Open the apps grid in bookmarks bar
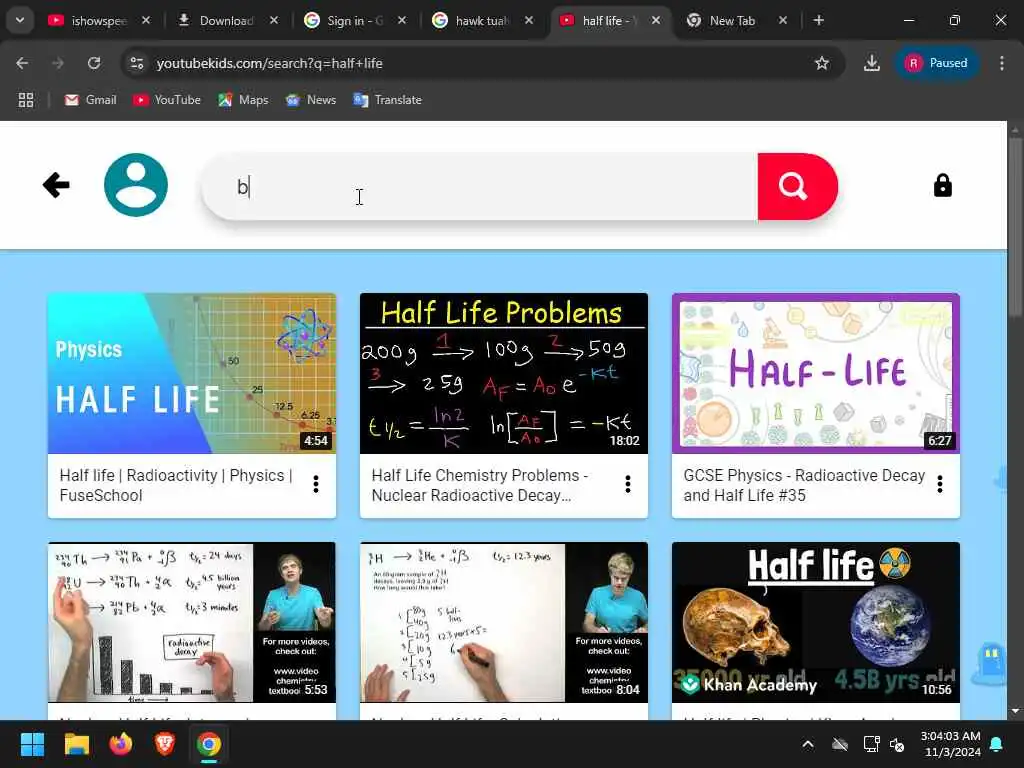 26,100
